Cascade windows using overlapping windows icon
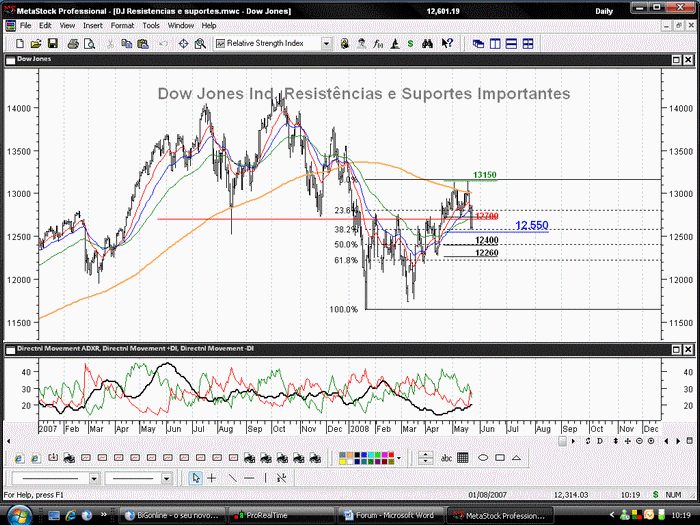This screenshot has width=700, height=525. [x=479, y=44]
